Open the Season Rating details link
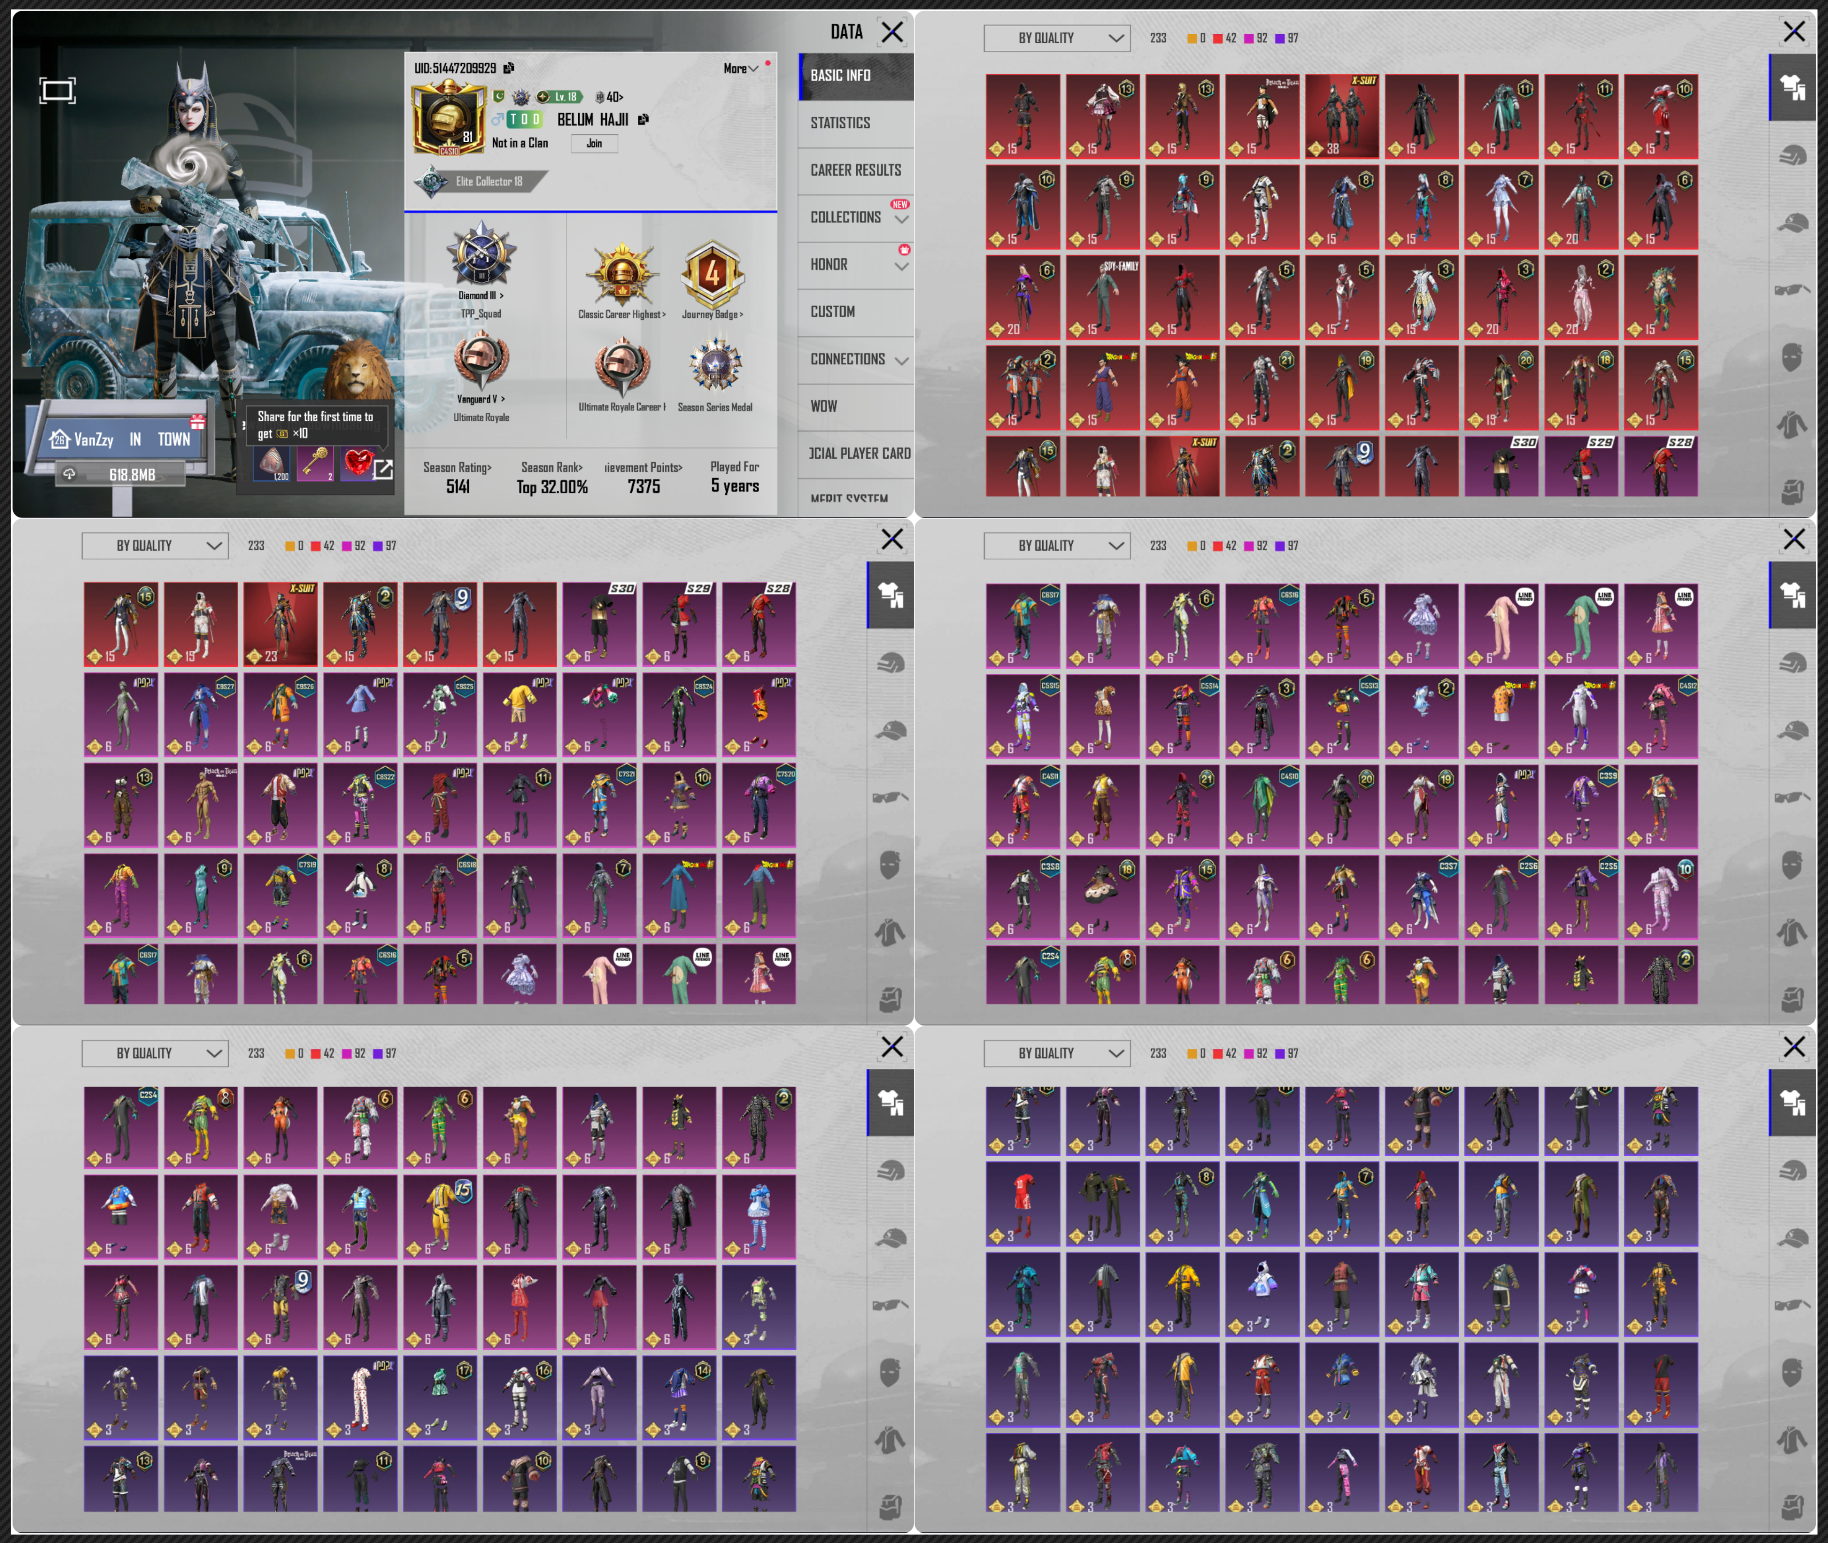1828x1543 pixels. (x=457, y=467)
